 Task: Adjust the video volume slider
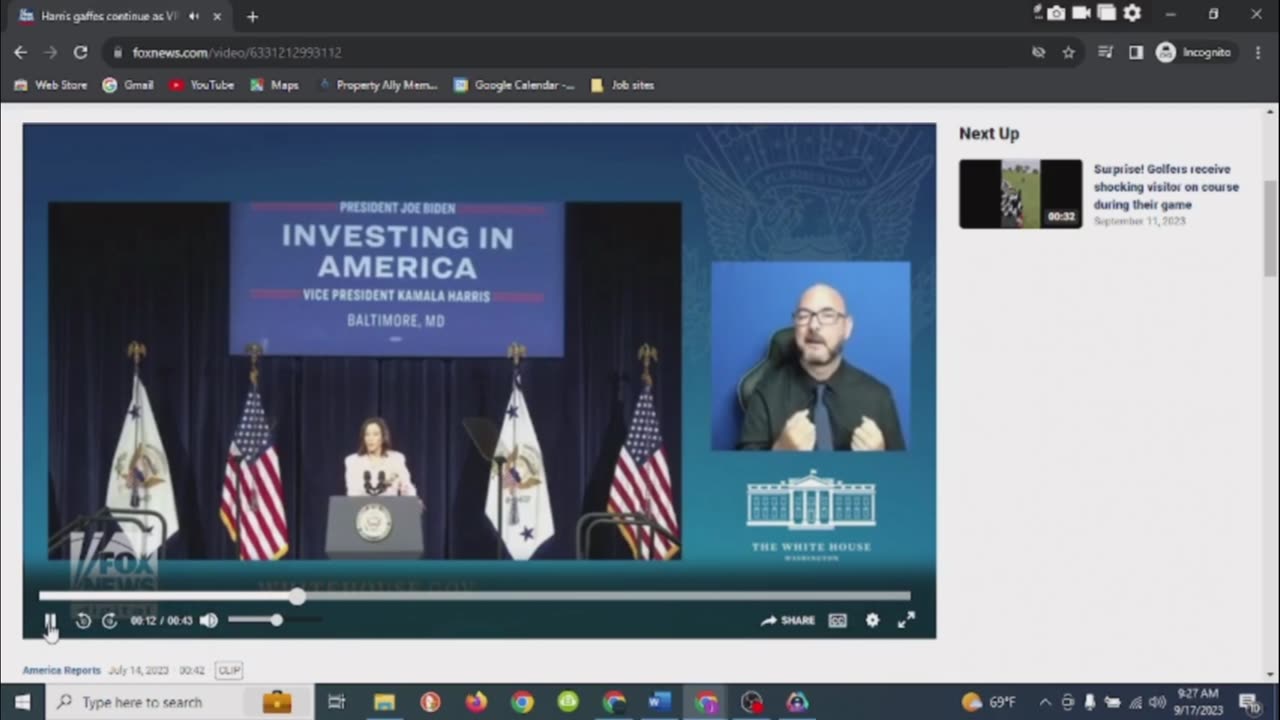coord(275,620)
